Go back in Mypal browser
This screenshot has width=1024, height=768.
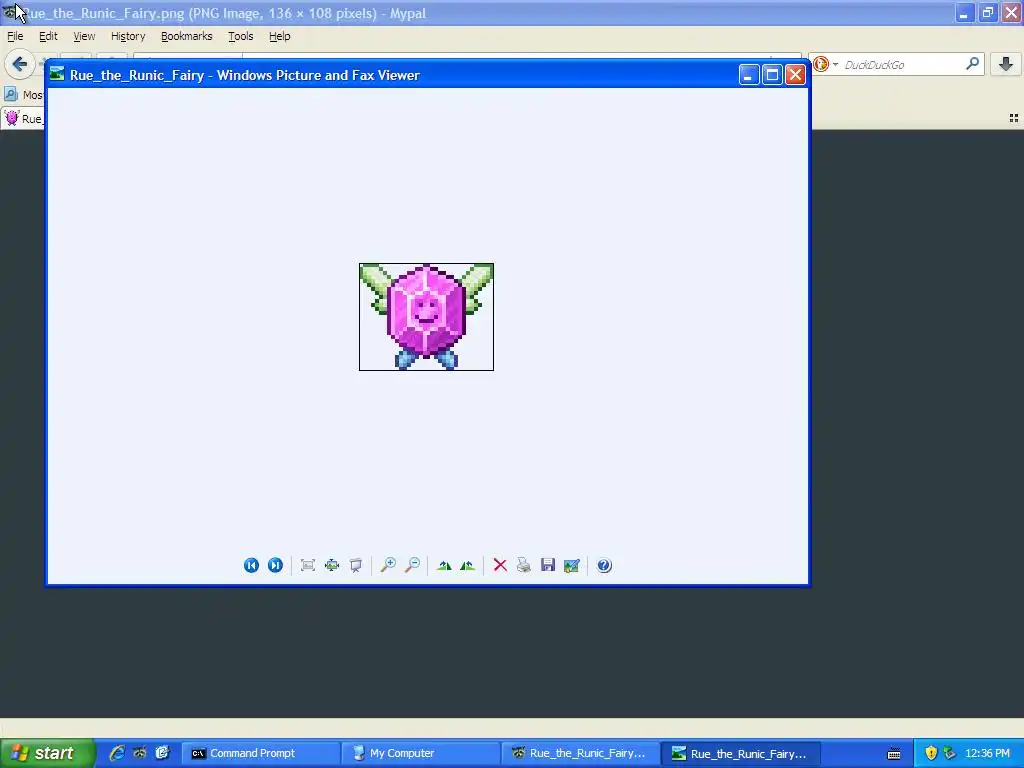[x=19, y=64]
